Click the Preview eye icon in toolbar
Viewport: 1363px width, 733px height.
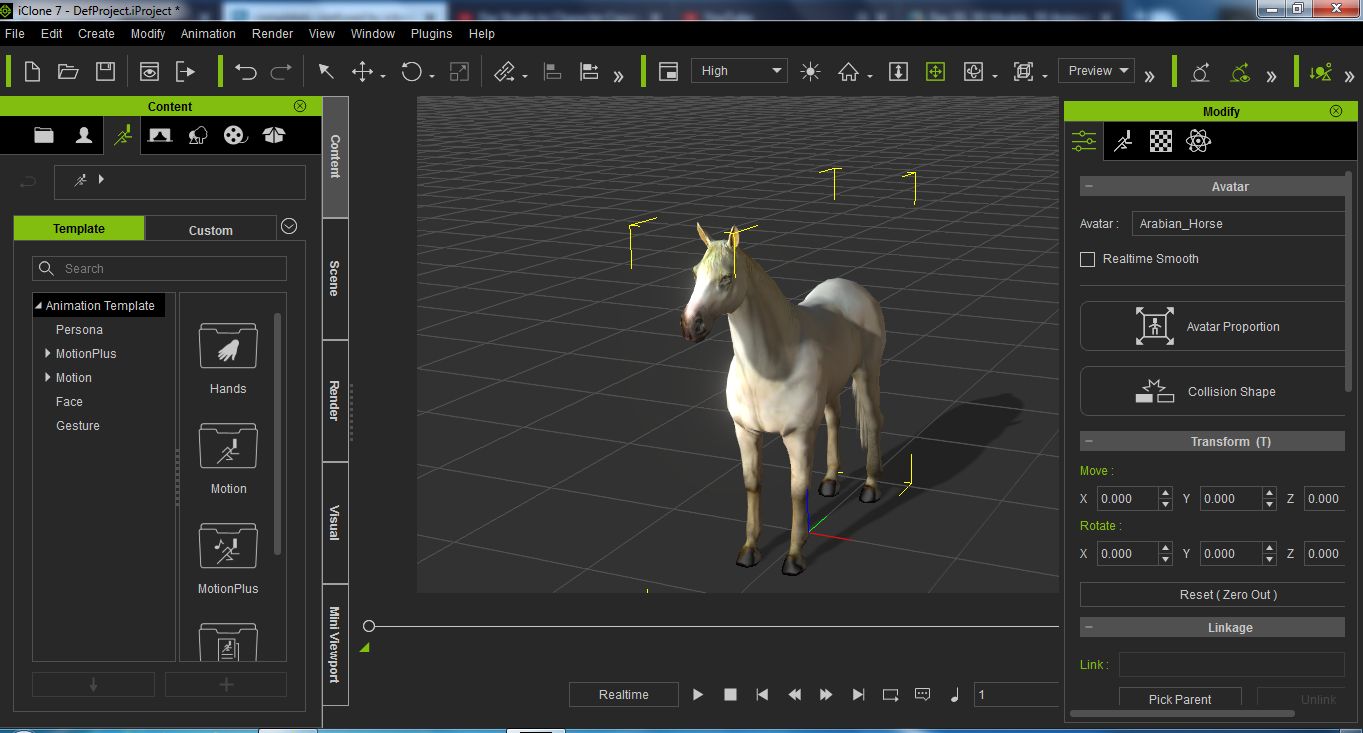coord(149,71)
